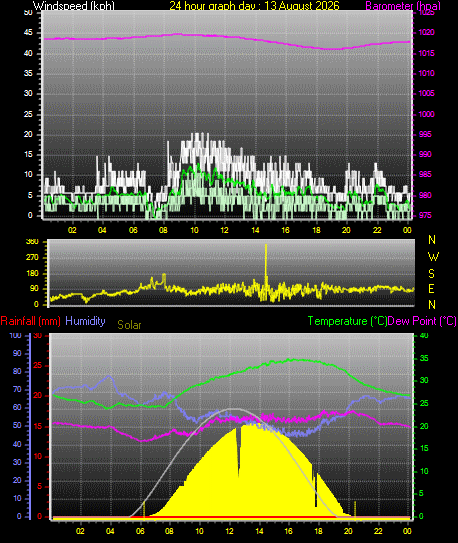The height and width of the screenshot is (543, 458).
Task: Select the "Rainfall (mm)" legend label
Action: pos(30,321)
